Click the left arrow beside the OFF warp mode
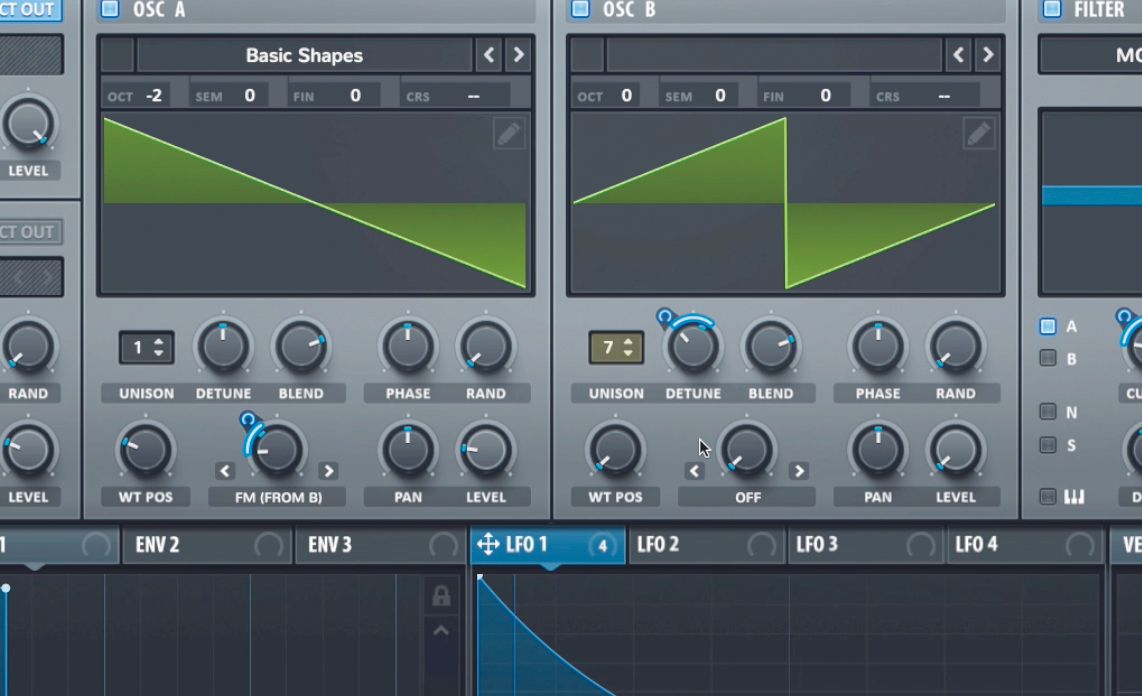Image resolution: width=1142 pixels, height=696 pixels. click(x=695, y=470)
